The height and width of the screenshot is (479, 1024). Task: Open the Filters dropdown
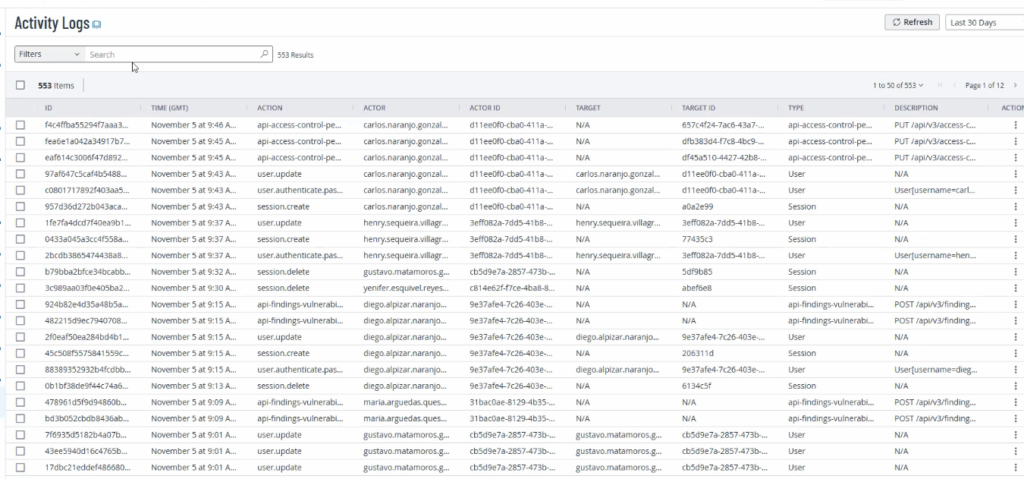click(48, 54)
